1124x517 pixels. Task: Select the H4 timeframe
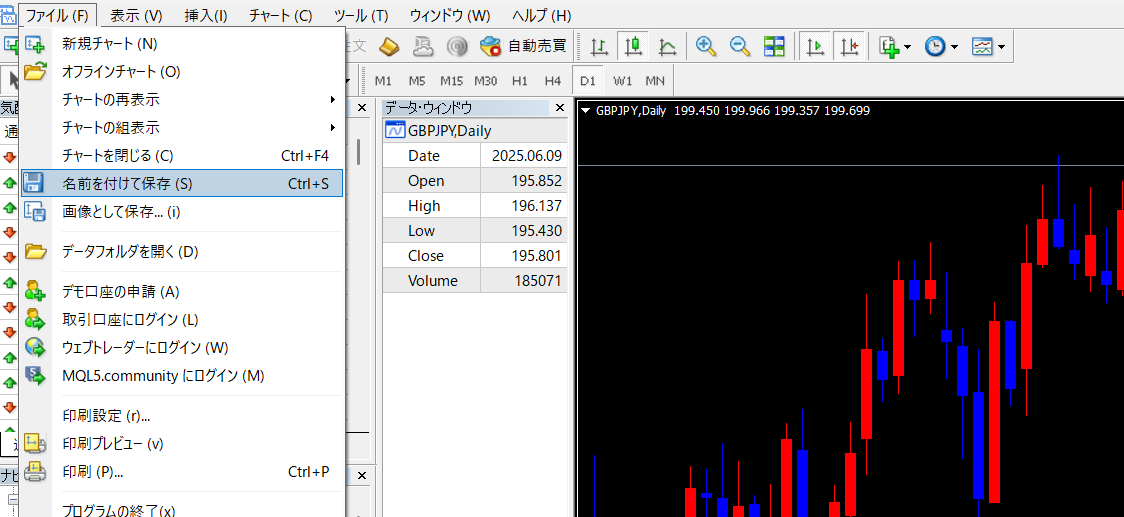click(x=552, y=81)
